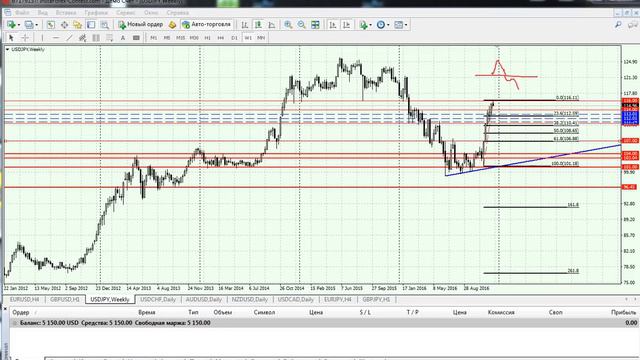Switch timeframe to D1
This screenshot has width=640, height=360.
(x=234, y=38)
